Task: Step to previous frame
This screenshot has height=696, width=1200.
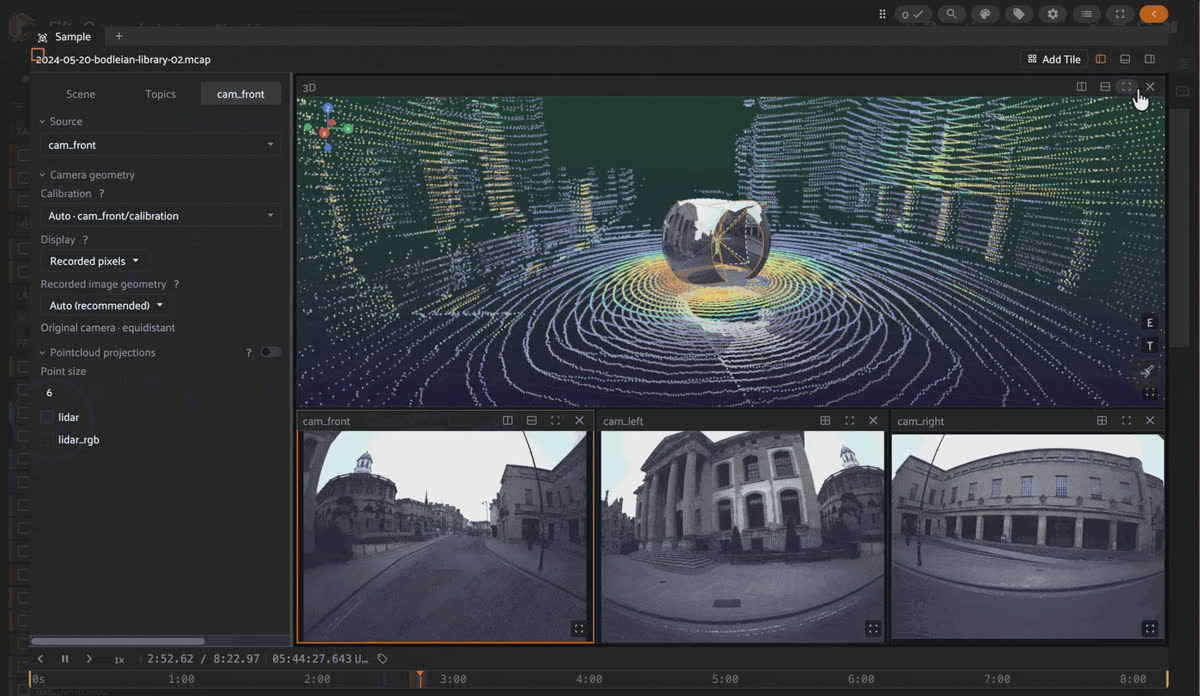Action: coord(41,659)
